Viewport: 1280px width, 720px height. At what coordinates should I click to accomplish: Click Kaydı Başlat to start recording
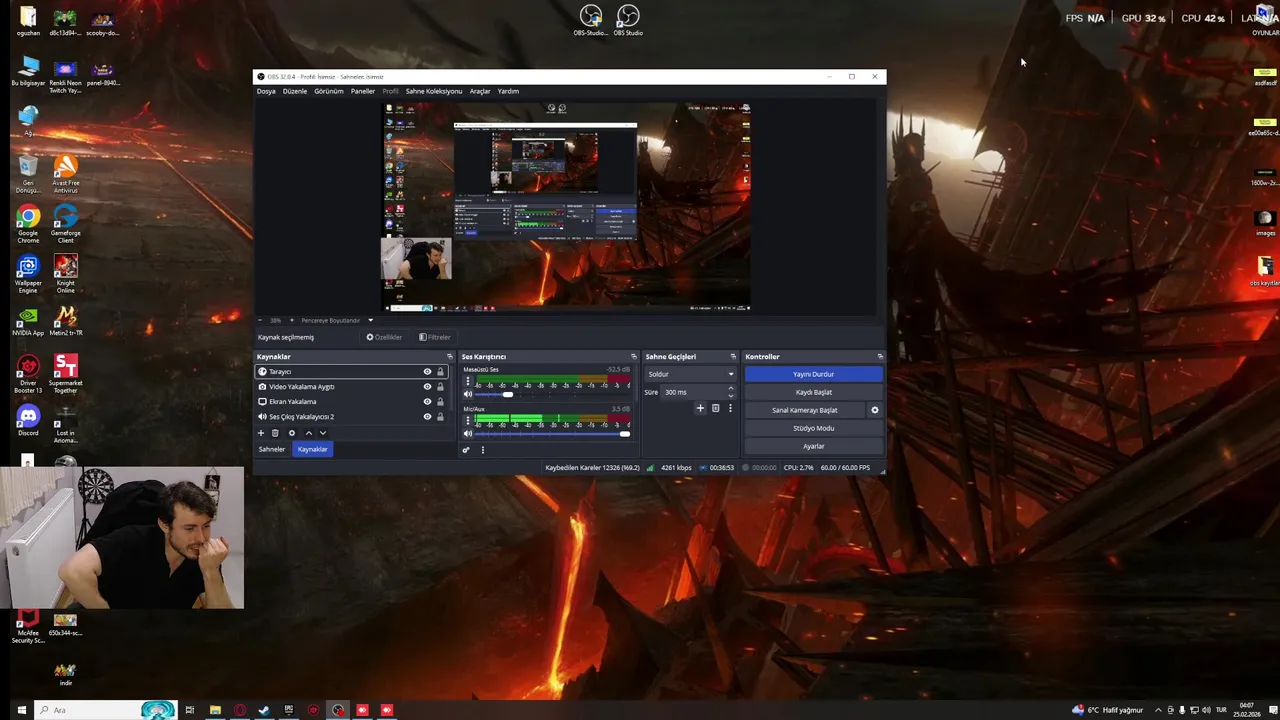click(814, 392)
